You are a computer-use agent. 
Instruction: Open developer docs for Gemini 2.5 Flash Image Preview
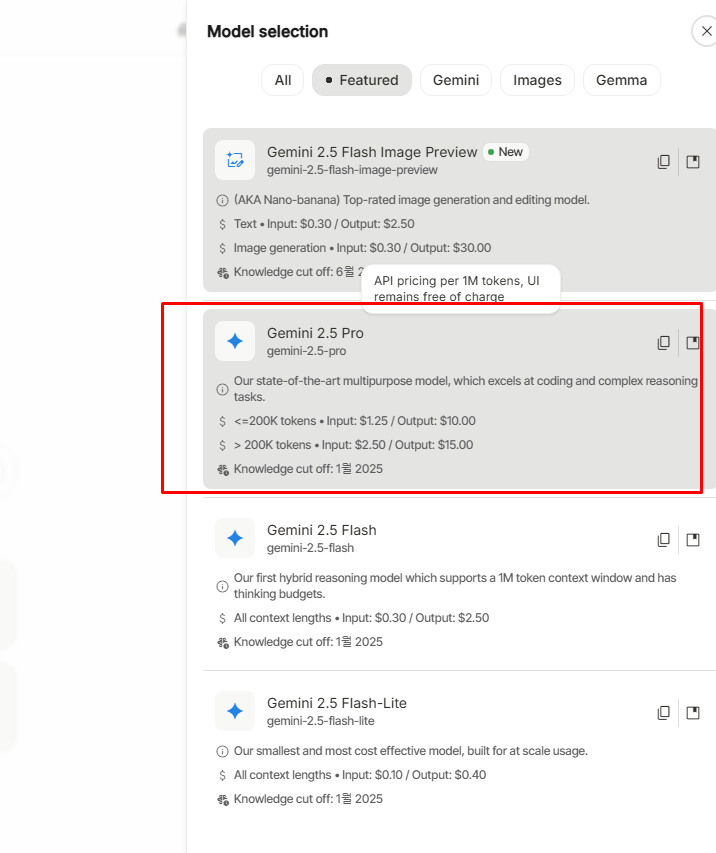point(693,162)
